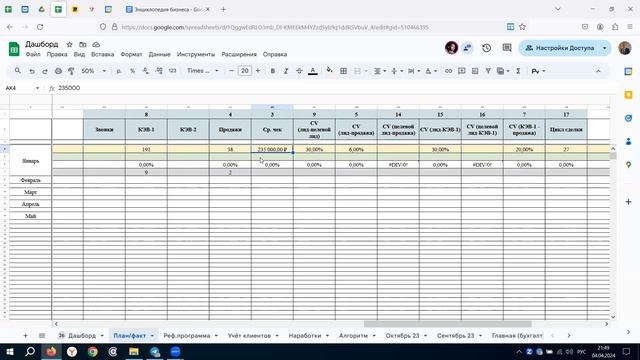
Task: Open Contacts in the side panel
Action: coord(629,141)
